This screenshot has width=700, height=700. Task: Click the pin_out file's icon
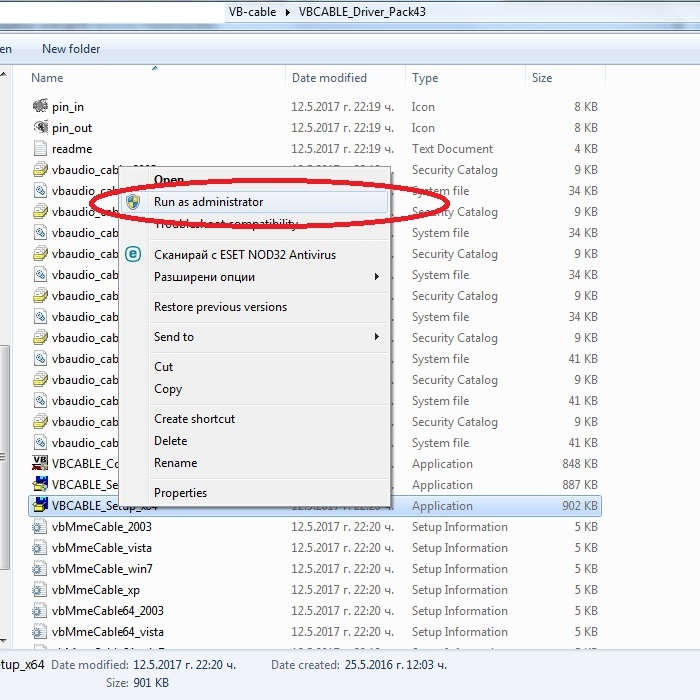point(40,127)
